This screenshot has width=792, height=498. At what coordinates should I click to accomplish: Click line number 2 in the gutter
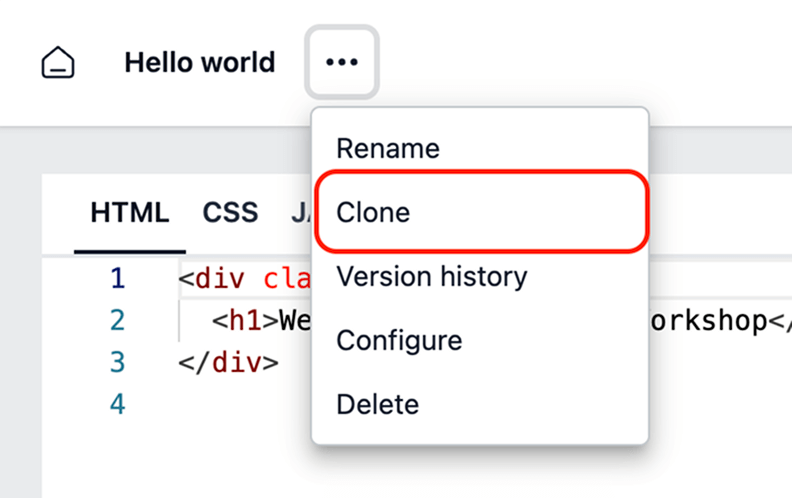118,320
